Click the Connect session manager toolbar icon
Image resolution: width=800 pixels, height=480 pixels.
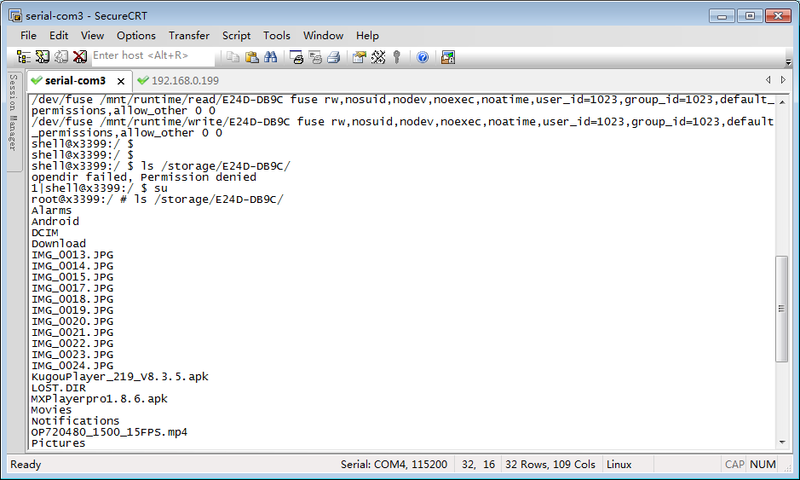pyautogui.click(x=23, y=57)
